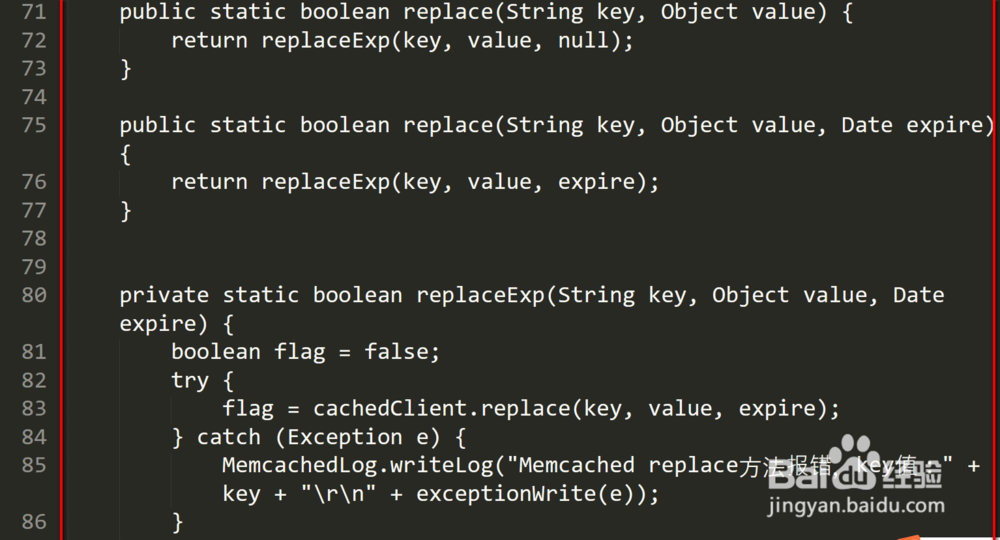Click line number 80 in the gutter

coord(33,295)
